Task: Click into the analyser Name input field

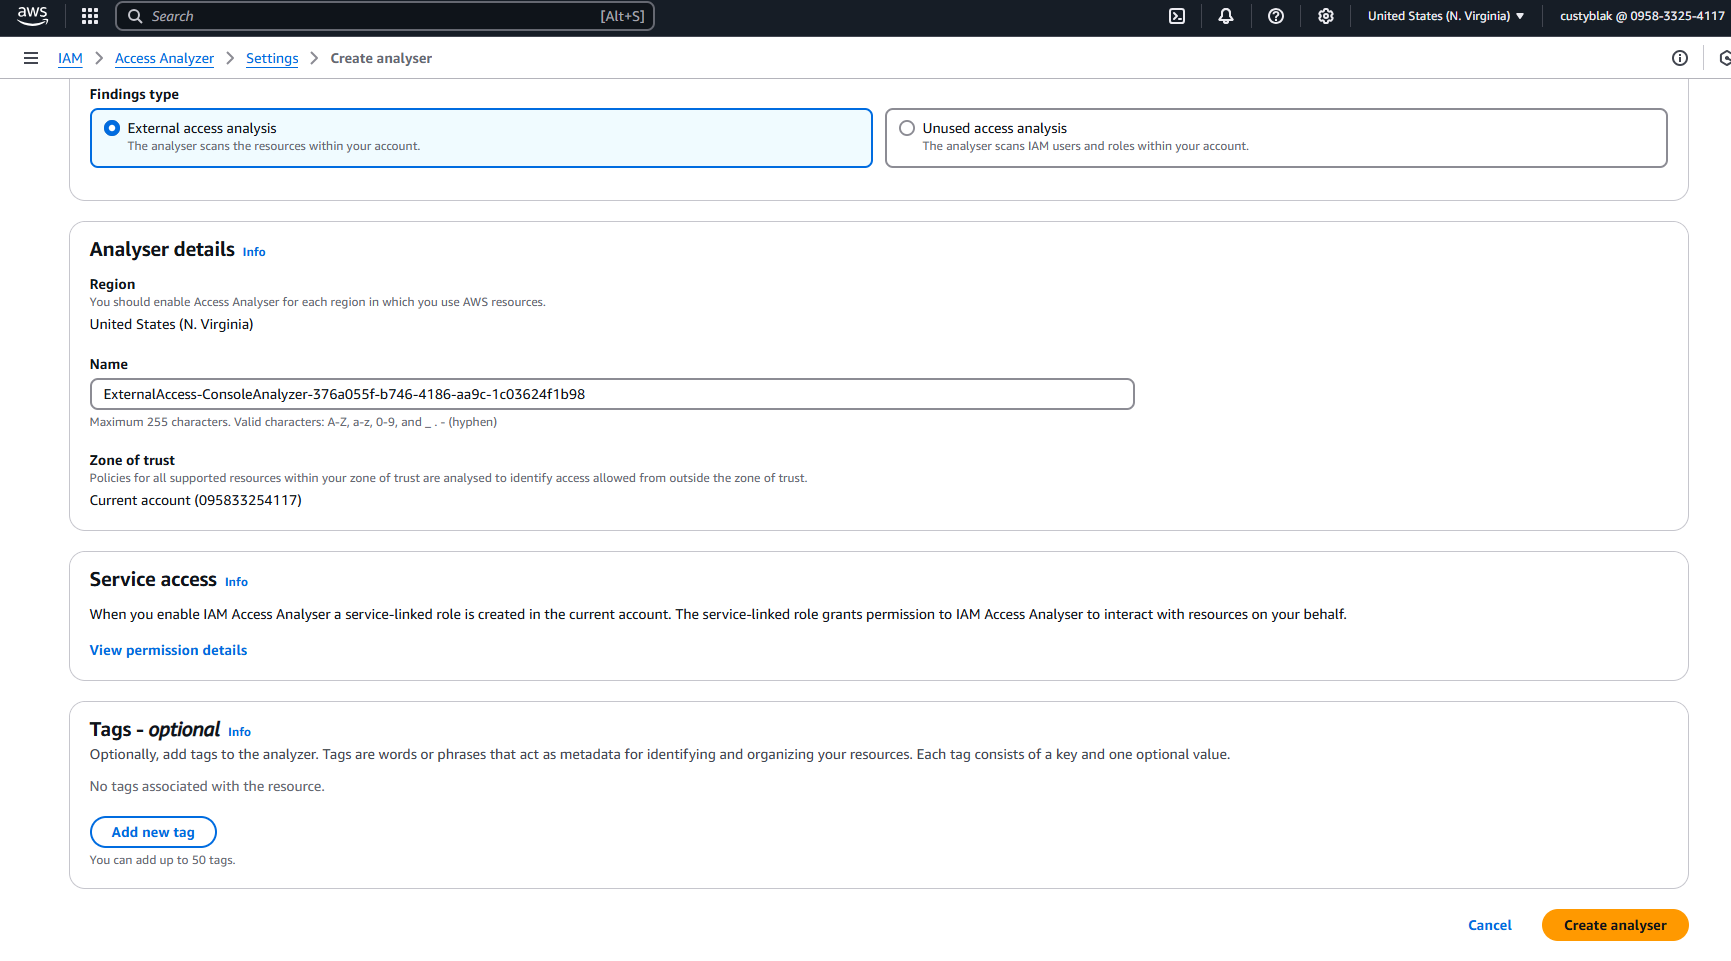Action: tap(612, 394)
